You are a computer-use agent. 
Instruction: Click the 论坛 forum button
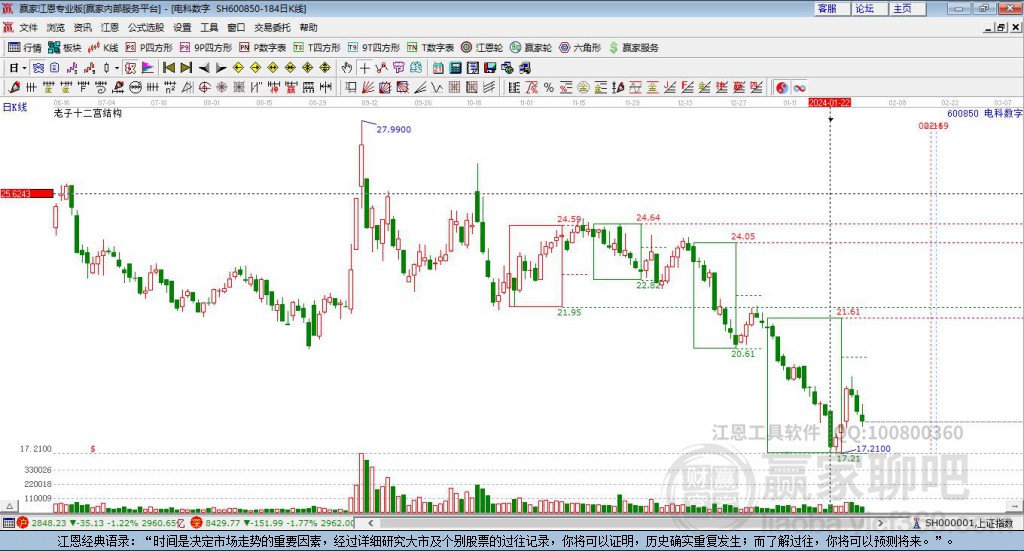(870, 8)
